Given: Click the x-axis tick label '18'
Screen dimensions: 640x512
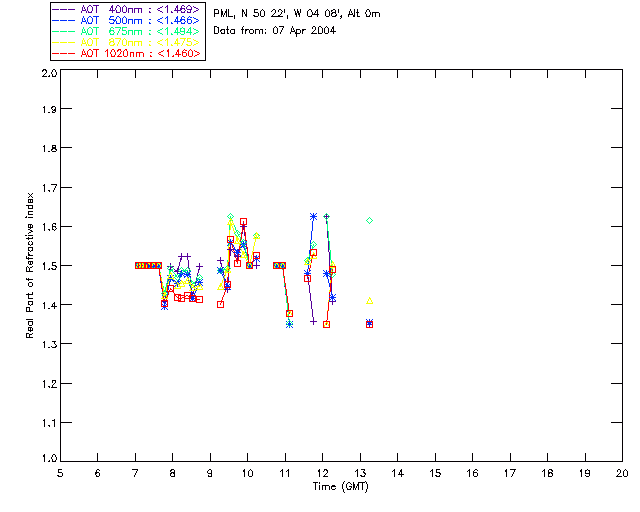Looking at the screenshot, I should pyautogui.click(x=548, y=473).
